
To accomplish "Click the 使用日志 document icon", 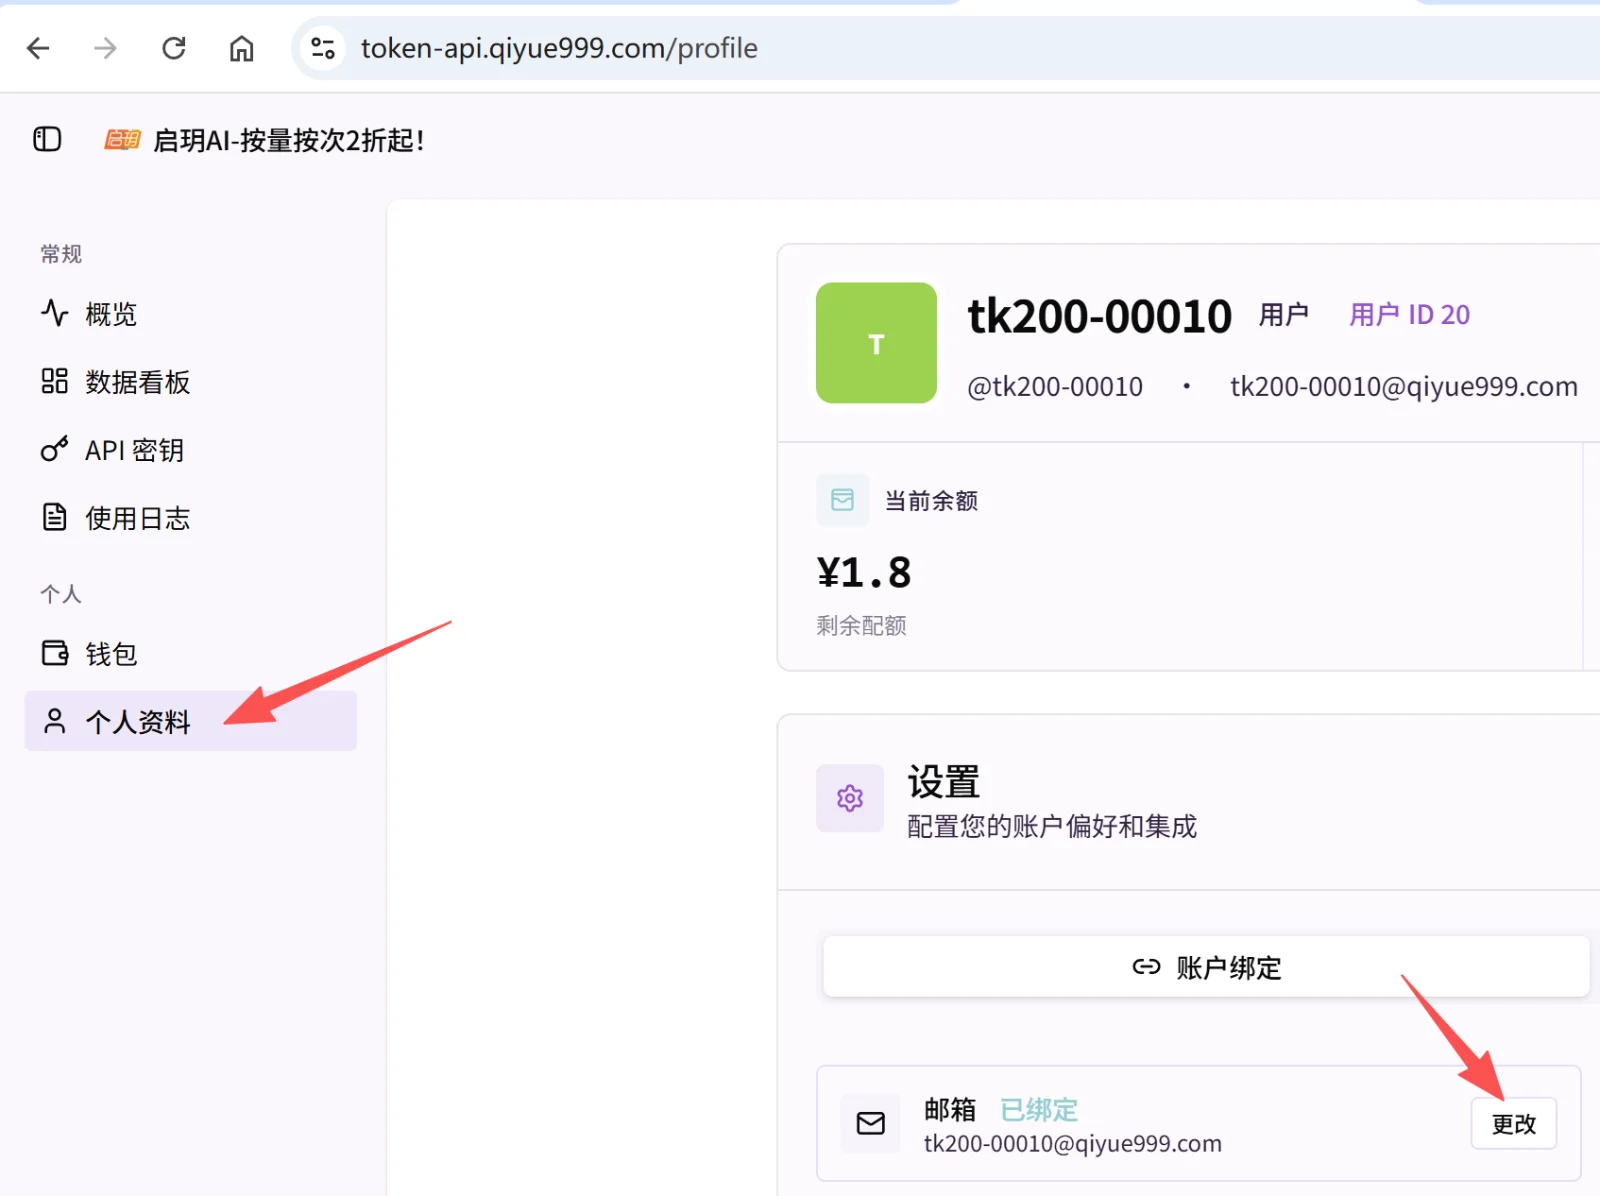I will pyautogui.click(x=54, y=517).
